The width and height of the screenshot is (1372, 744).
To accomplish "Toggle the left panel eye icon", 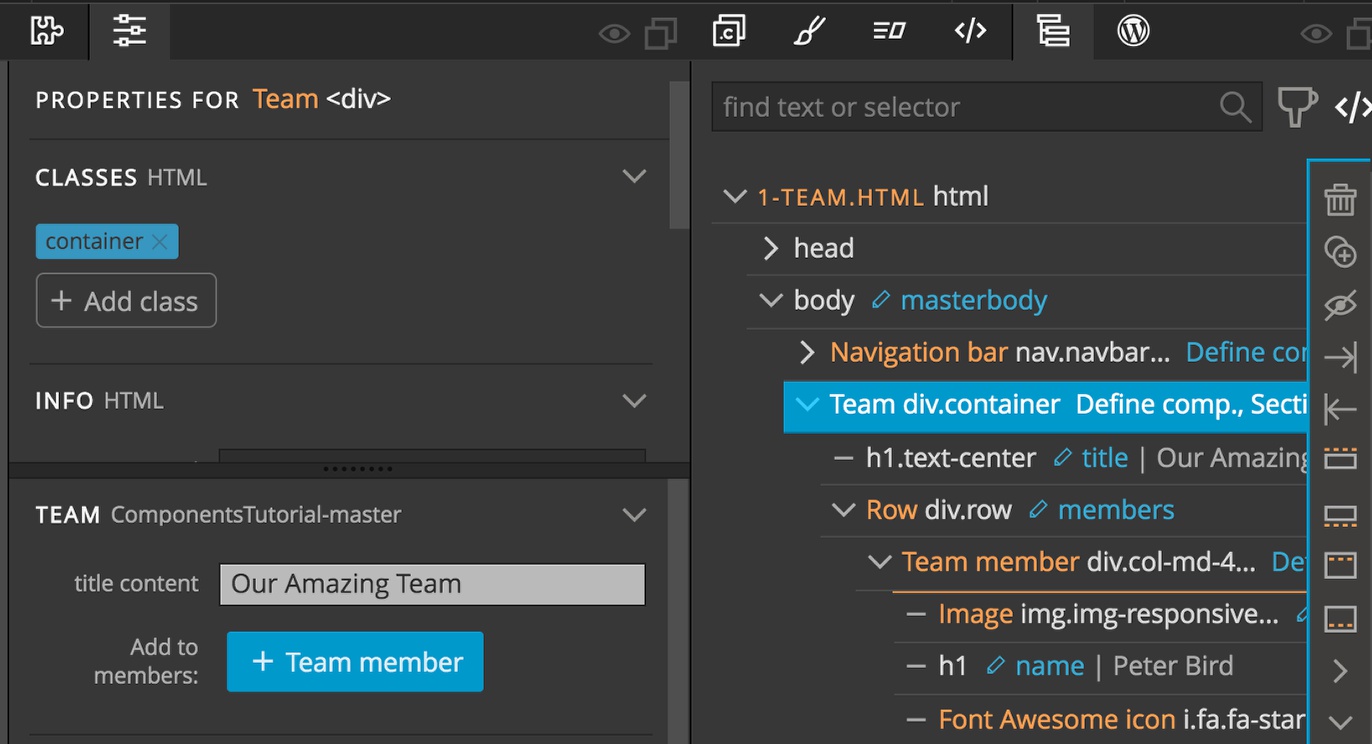I will click(614, 35).
